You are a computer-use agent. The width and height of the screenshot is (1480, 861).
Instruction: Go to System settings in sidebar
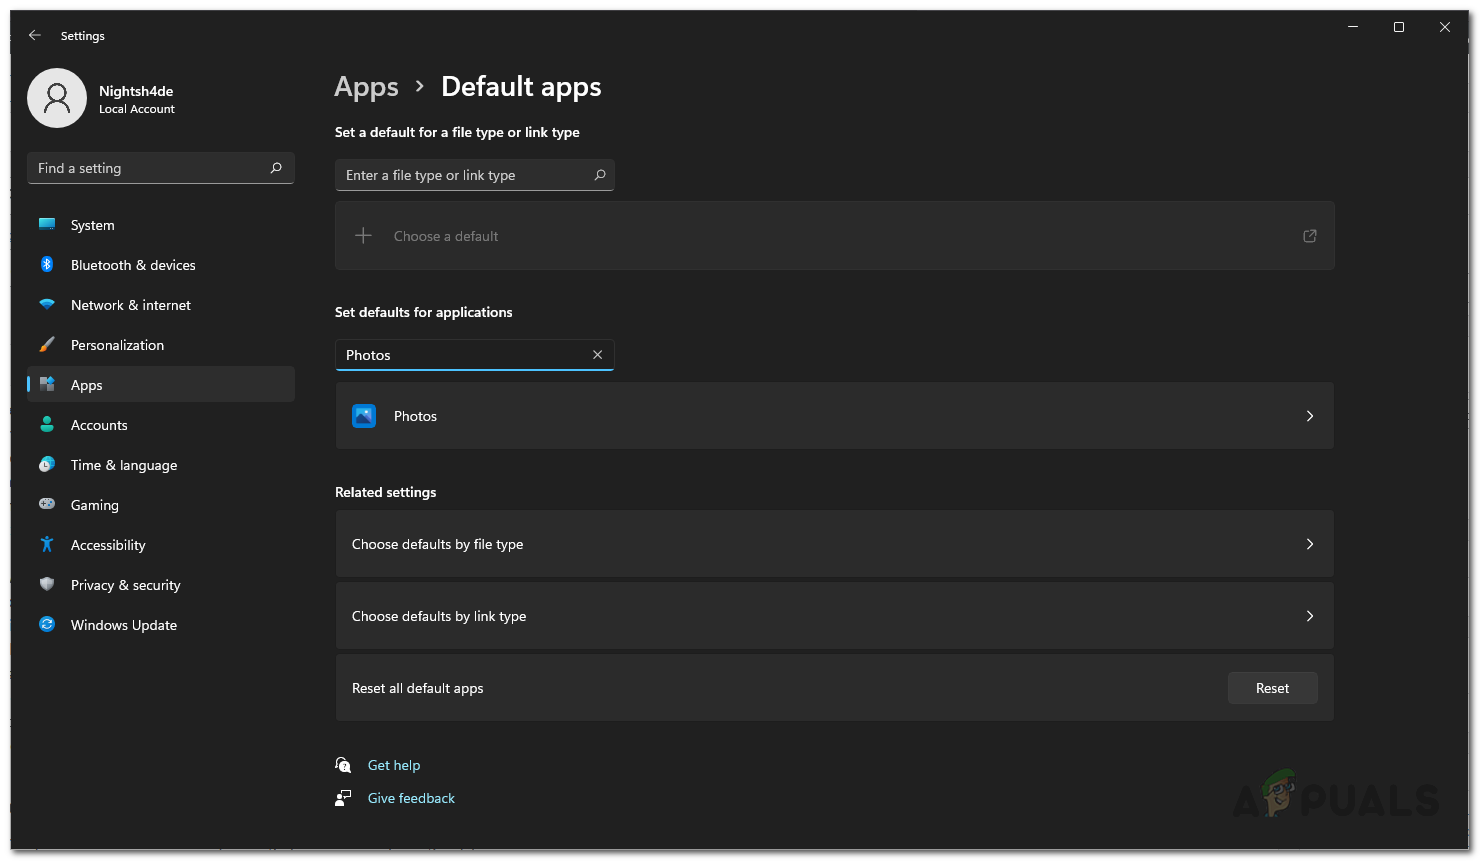click(92, 225)
